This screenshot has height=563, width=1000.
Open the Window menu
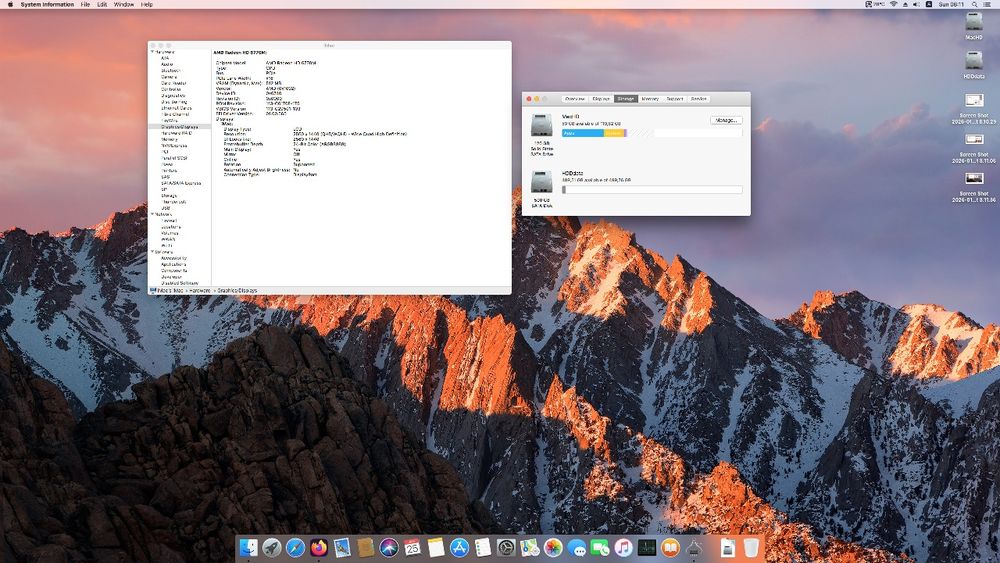(x=124, y=4)
